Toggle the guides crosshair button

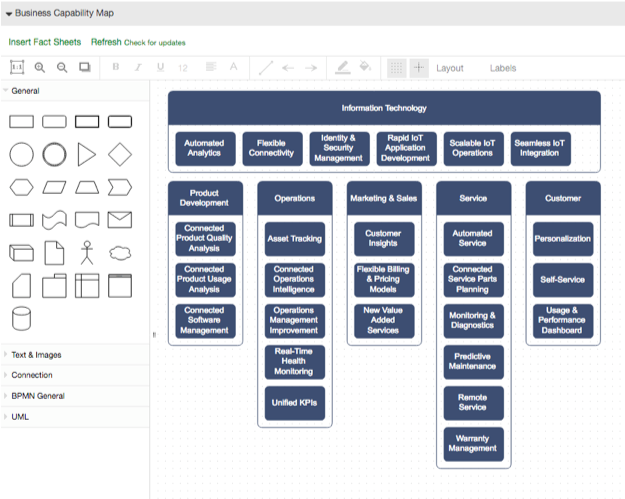coord(419,68)
